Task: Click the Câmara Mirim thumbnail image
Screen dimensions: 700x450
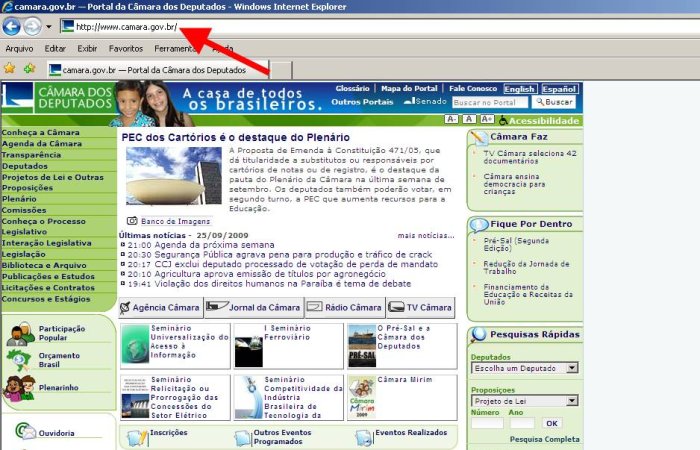Action: 362,397
